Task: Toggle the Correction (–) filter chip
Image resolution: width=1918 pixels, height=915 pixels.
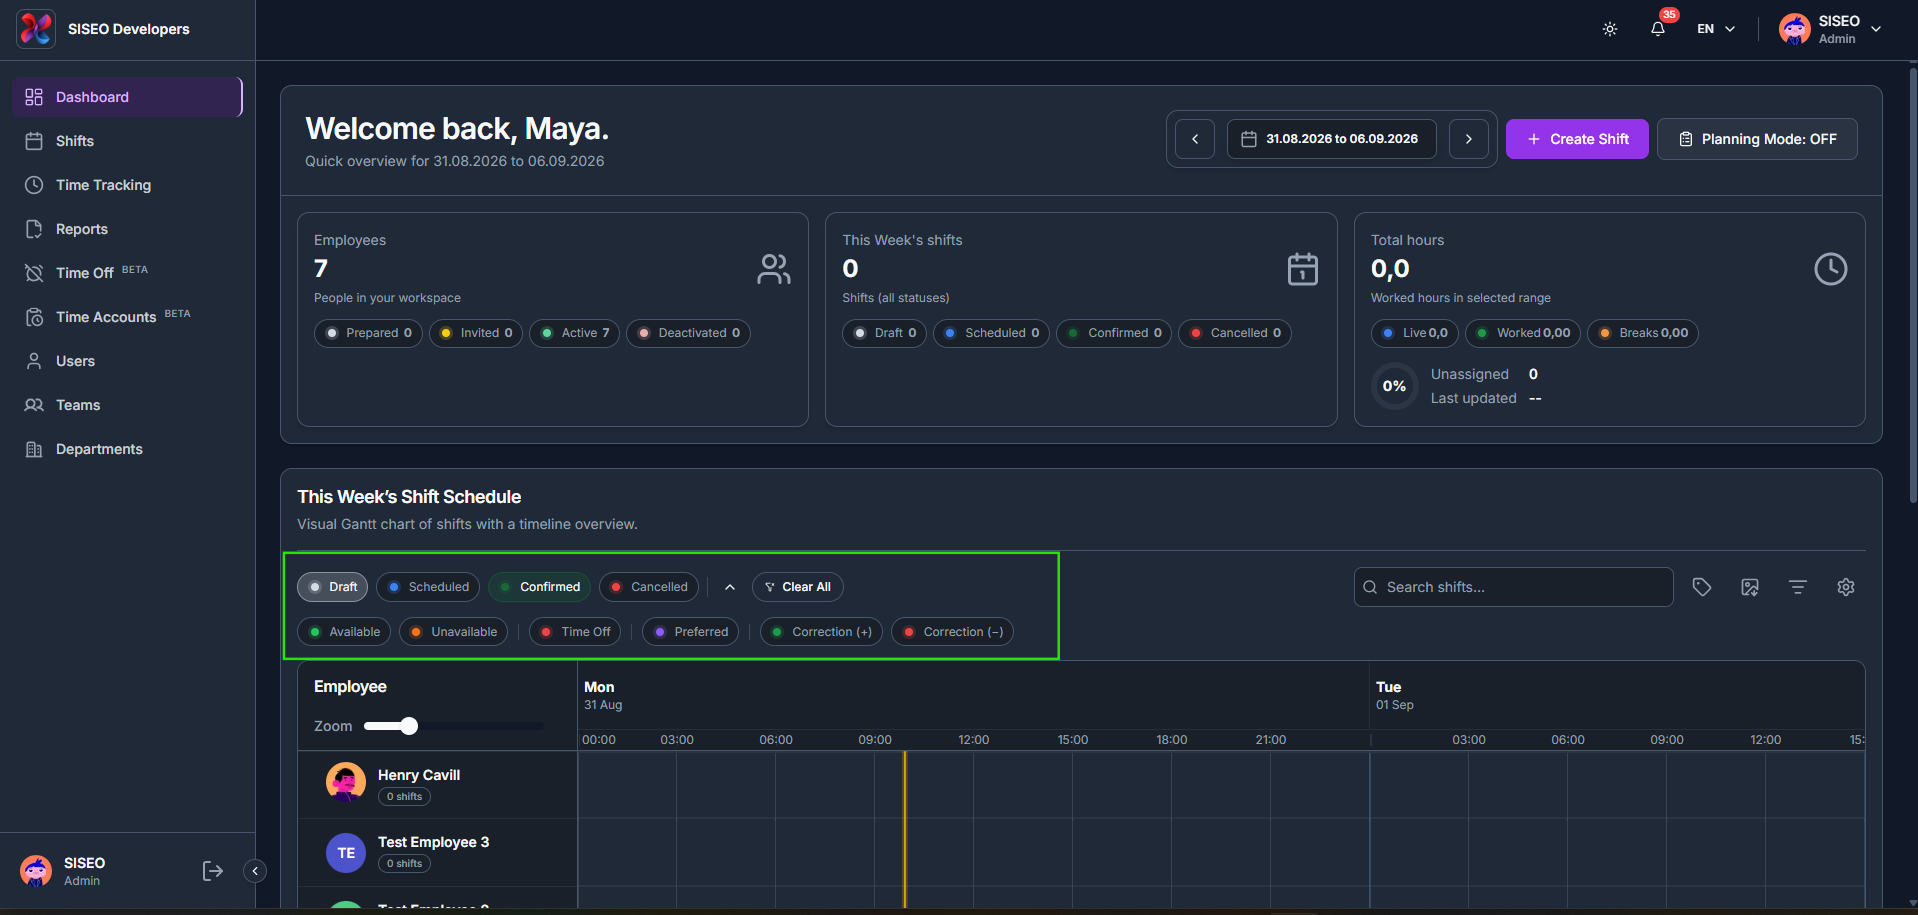Action: click(952, 632)
